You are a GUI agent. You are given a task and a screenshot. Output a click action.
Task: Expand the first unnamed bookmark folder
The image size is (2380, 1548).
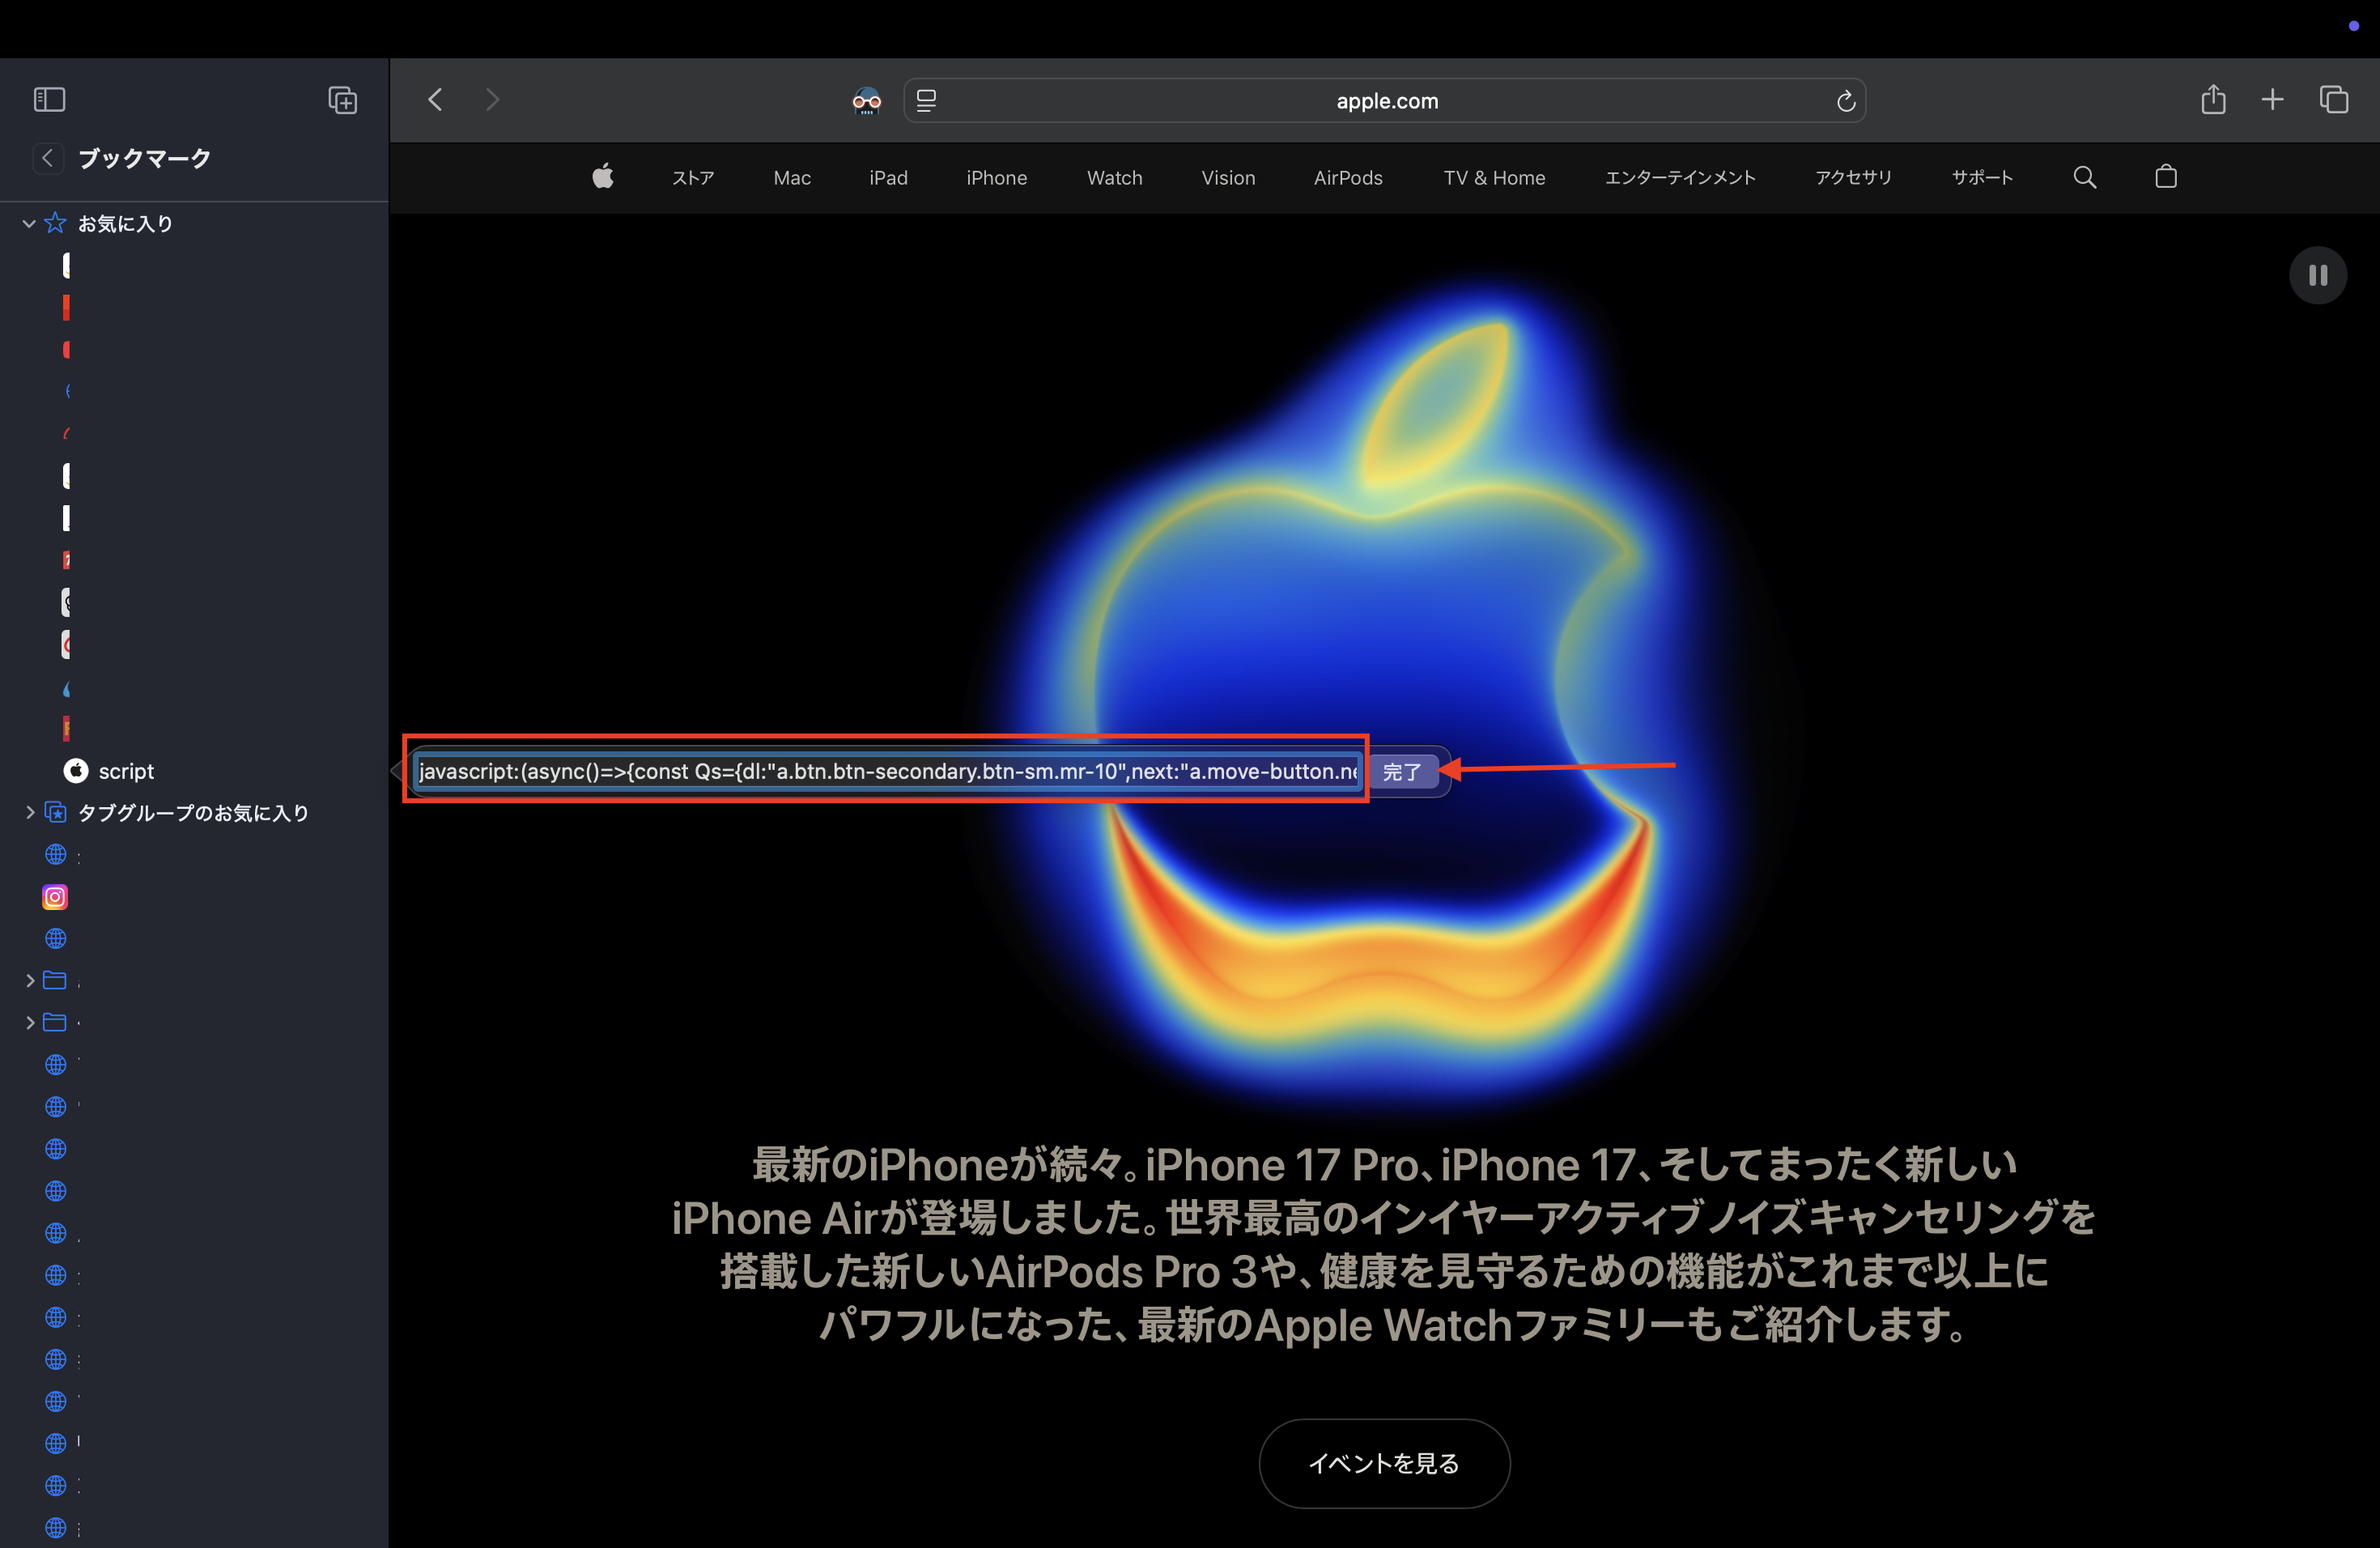point(29,981)
